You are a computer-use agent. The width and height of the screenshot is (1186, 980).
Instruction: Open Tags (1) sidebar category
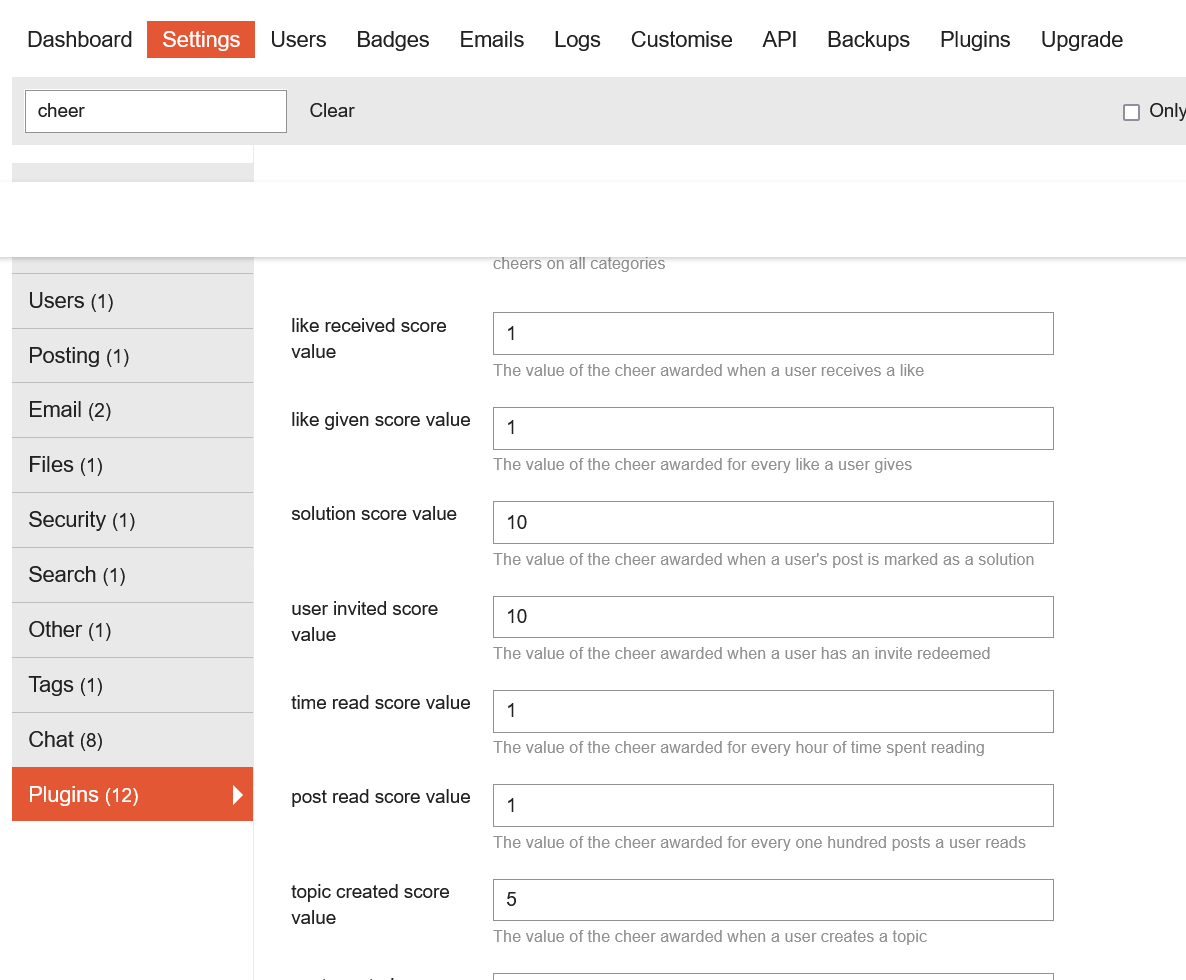132,685
